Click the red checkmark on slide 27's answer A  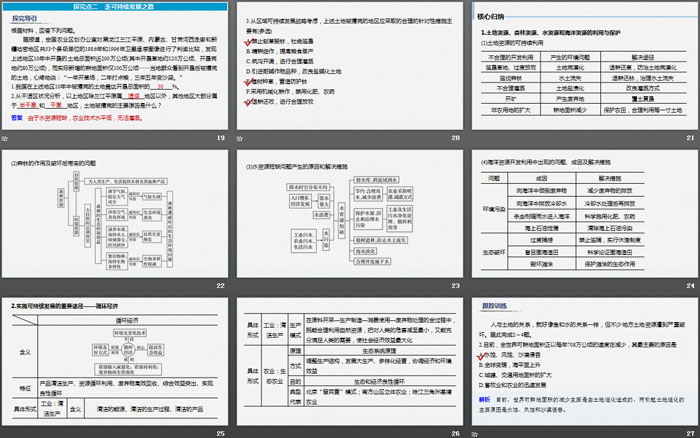[x=477, y=358]
